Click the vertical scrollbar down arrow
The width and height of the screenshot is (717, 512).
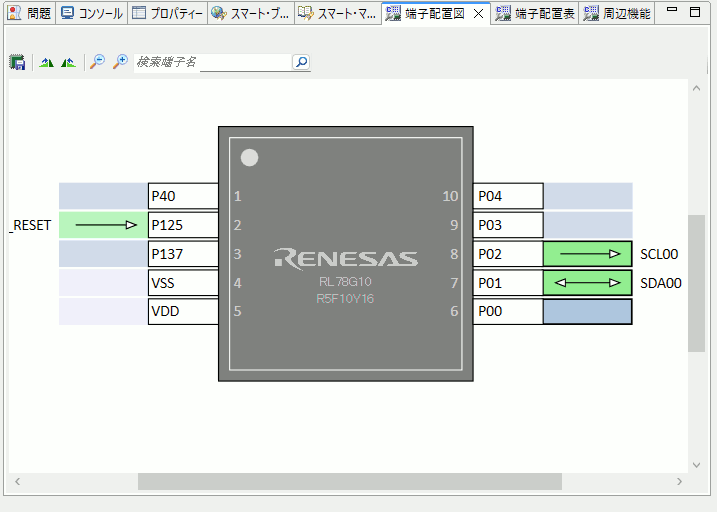[697, 465]
